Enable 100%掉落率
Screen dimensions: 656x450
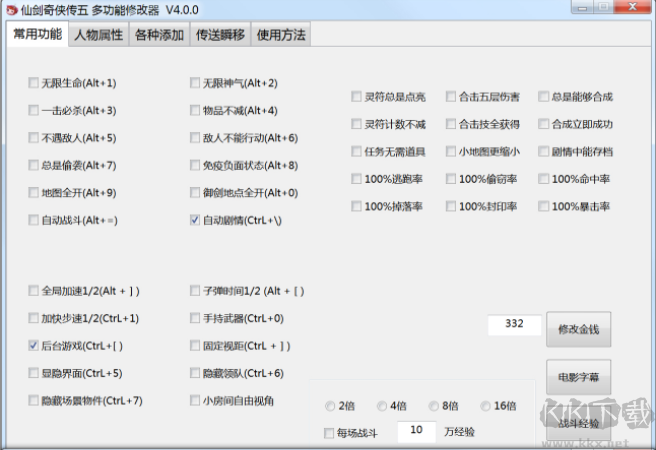[356, 206]
